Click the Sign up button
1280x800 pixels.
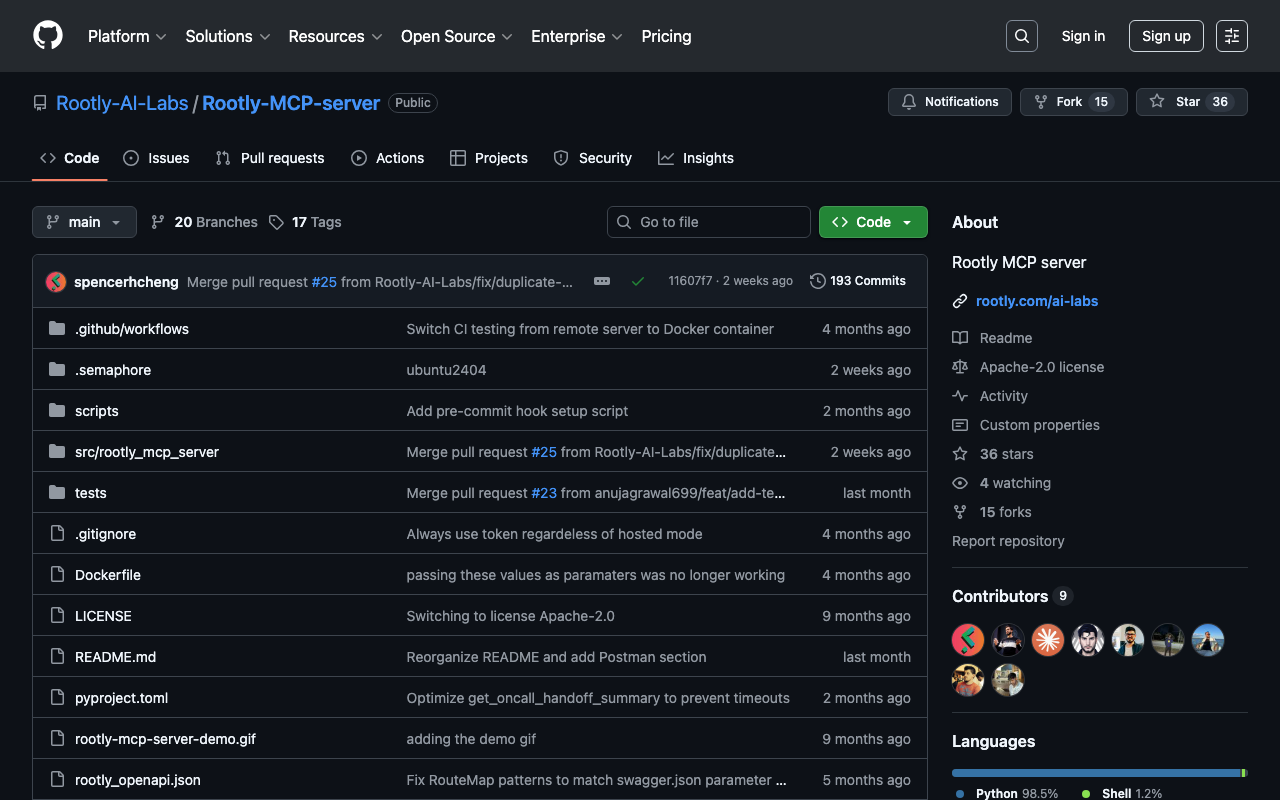(x=1165, y=36)
